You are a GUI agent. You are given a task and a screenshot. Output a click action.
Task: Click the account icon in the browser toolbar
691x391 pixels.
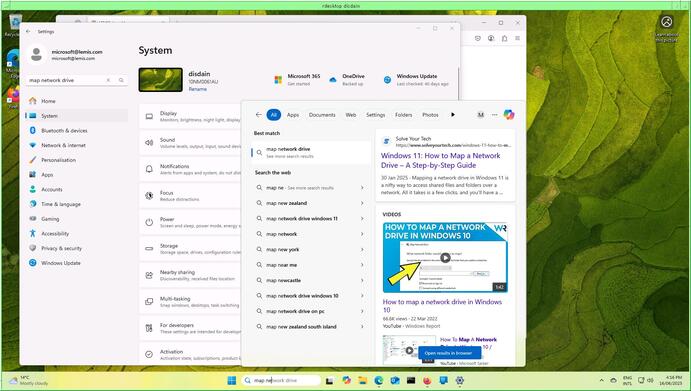[x=491, y=38]
